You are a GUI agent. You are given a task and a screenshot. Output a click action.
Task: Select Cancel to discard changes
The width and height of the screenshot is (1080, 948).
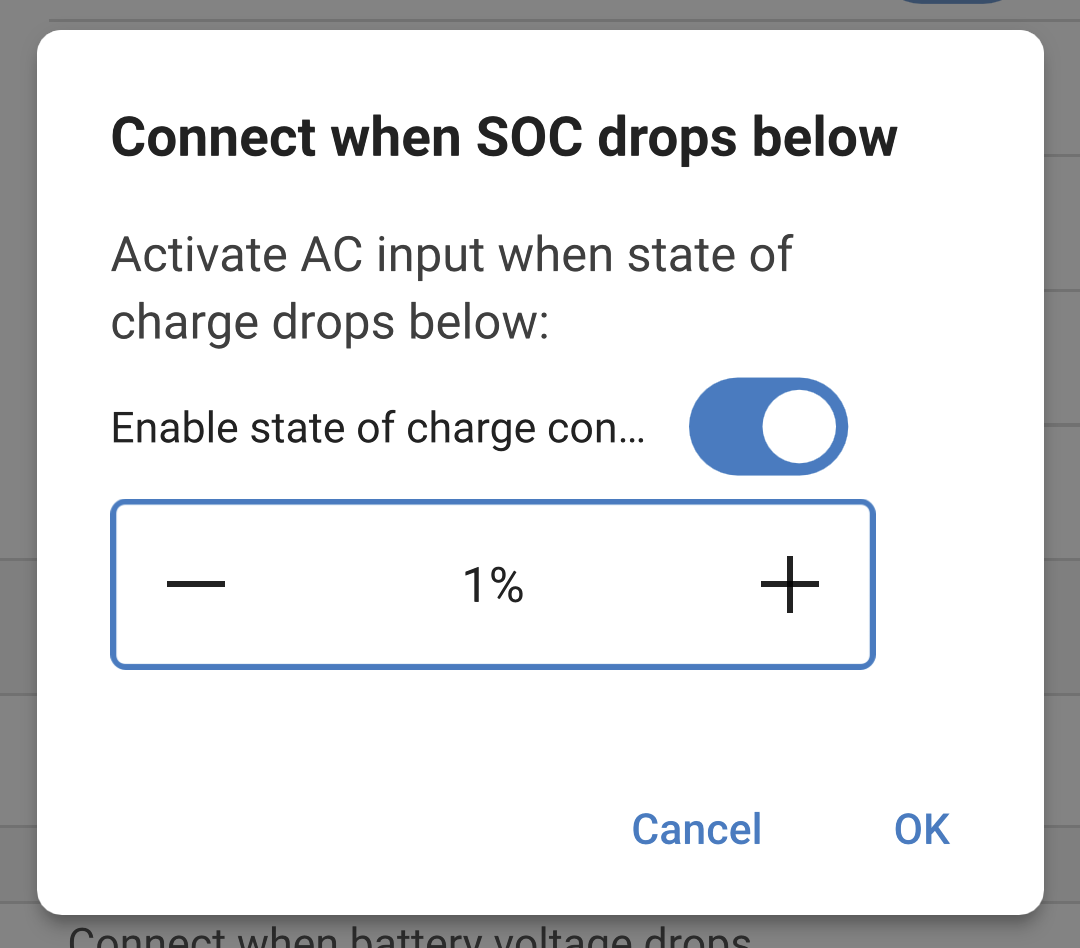point(695,829)
